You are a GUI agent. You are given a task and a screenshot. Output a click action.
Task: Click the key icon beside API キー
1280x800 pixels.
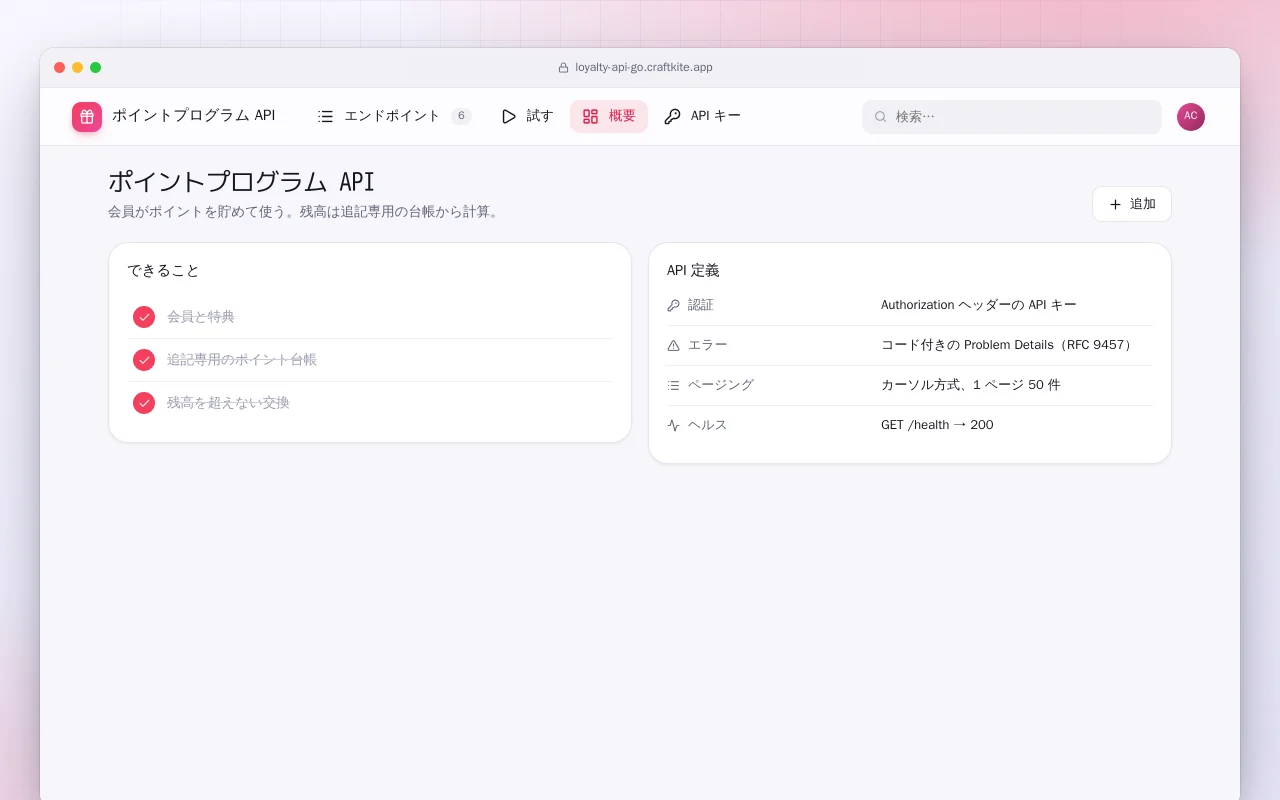[x=673, y=116]
